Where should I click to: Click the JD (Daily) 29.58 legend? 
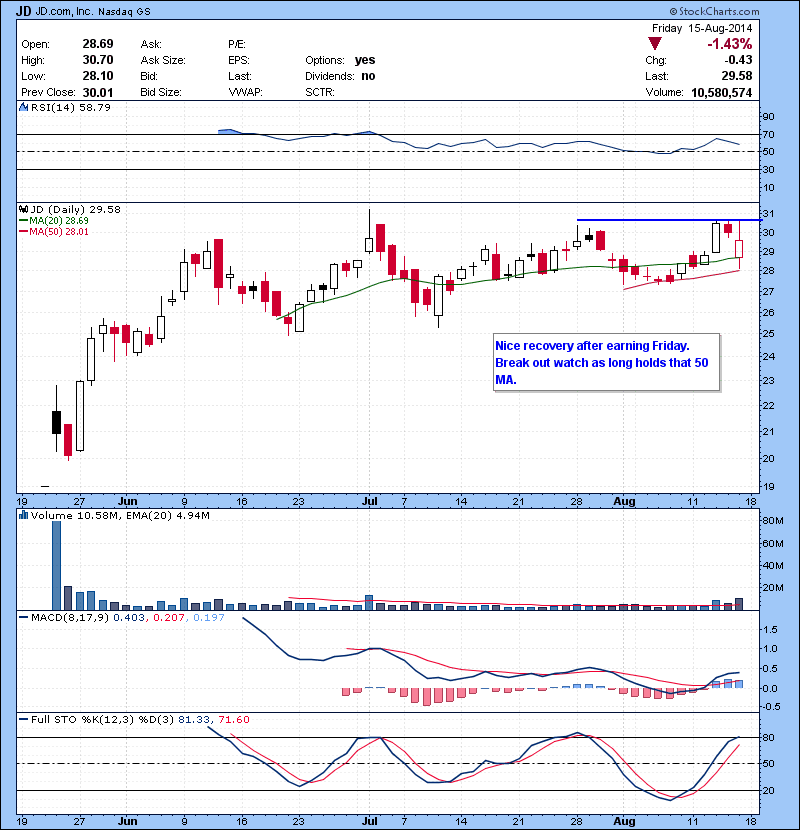tap(76, 209)
